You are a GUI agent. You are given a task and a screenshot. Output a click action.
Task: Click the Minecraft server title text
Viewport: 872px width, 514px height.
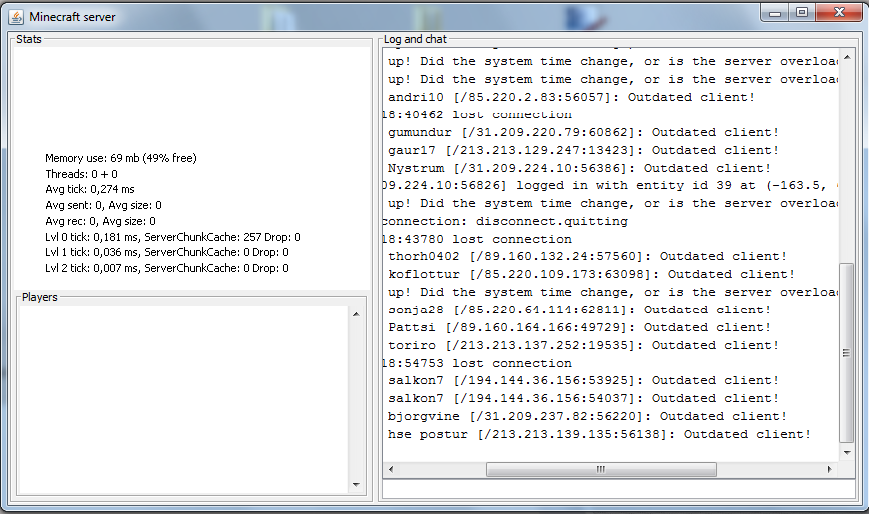click(x=72, y=17)
